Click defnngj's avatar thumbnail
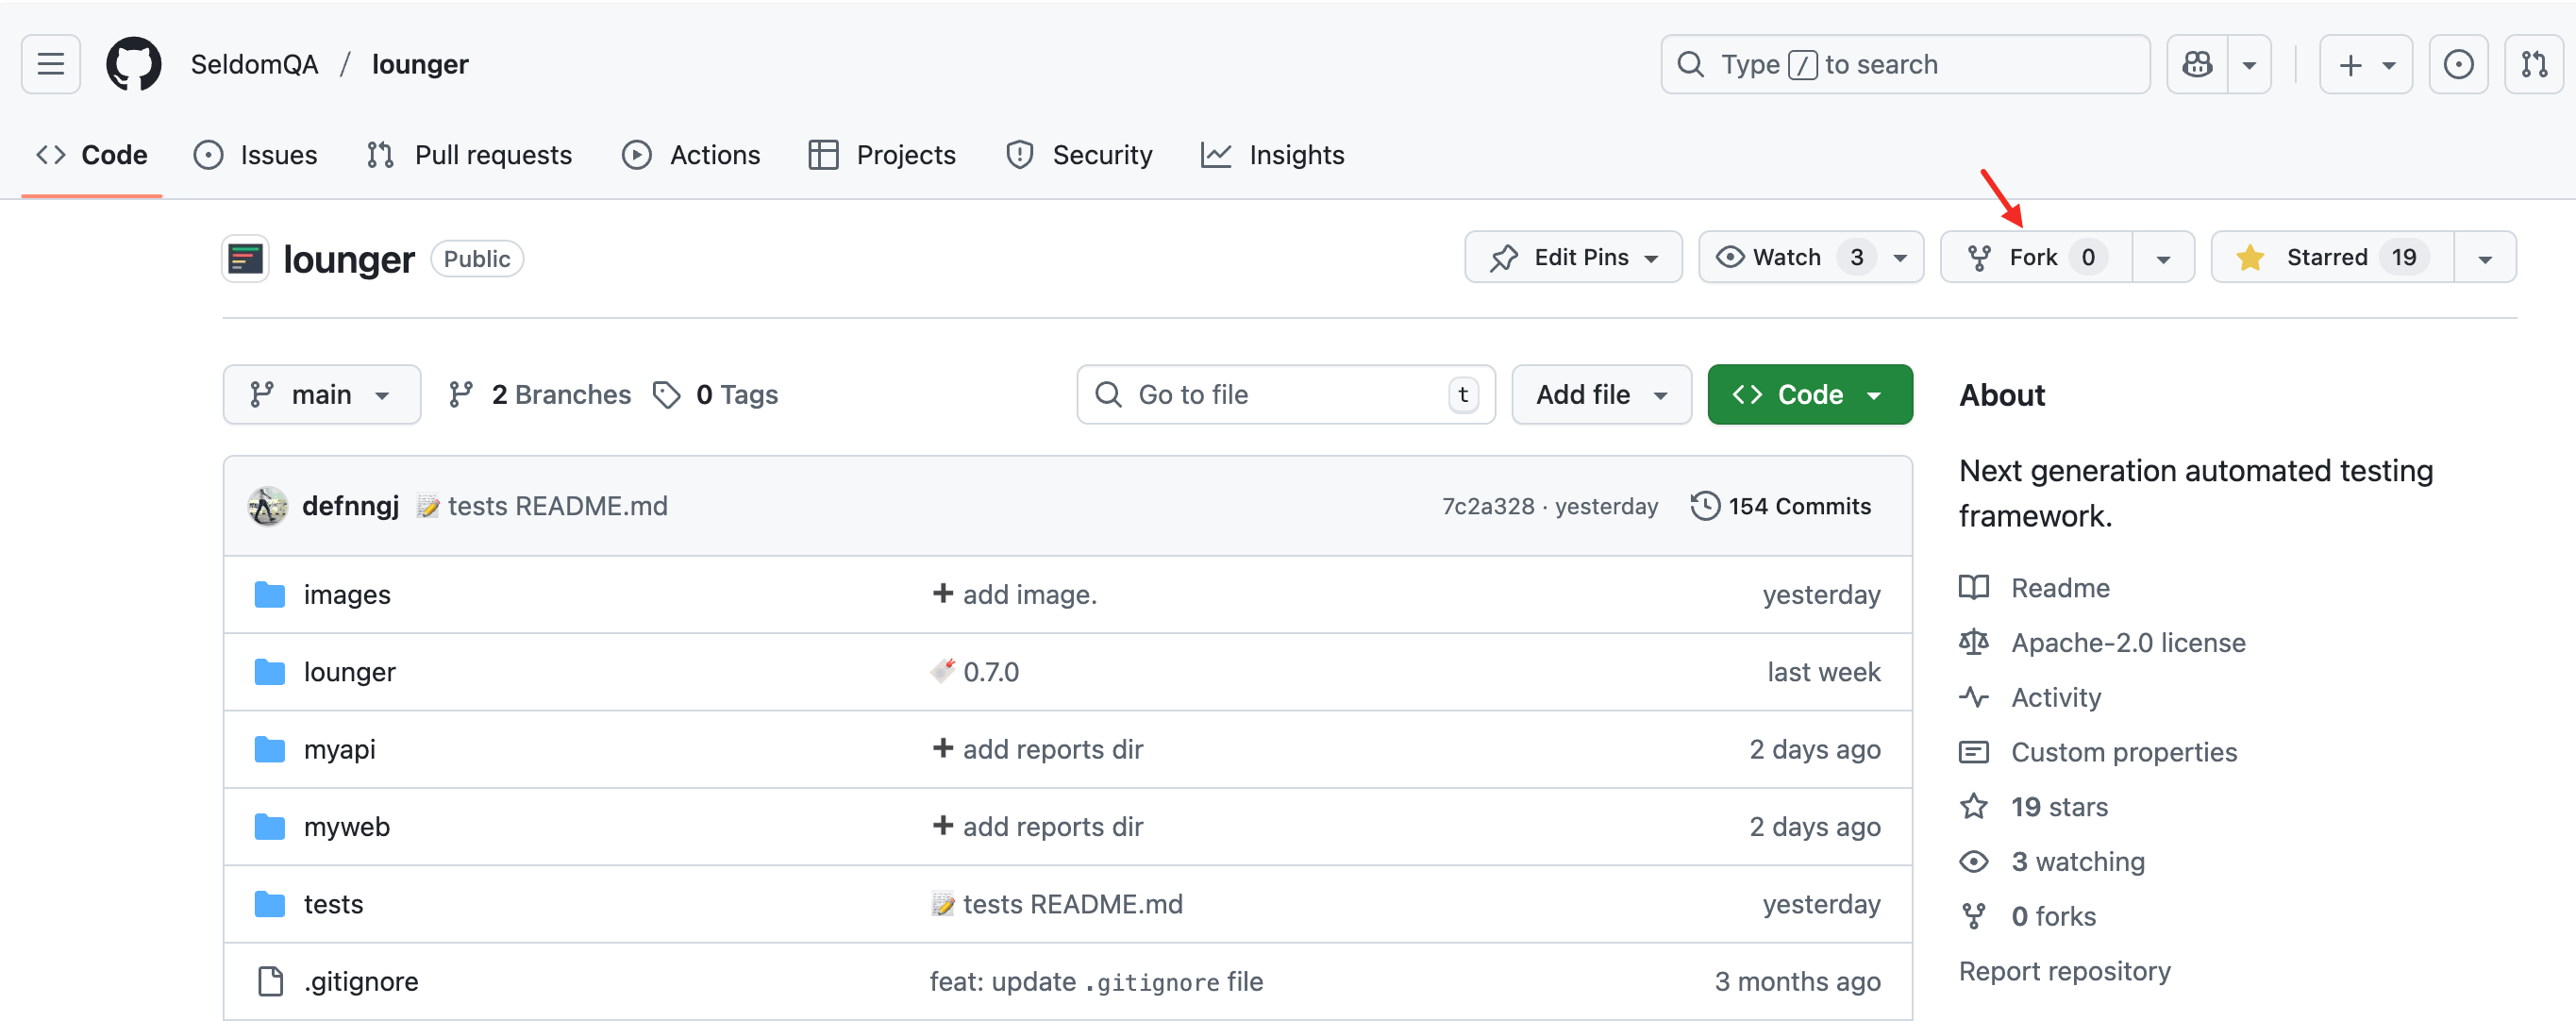 coord(267,506)
